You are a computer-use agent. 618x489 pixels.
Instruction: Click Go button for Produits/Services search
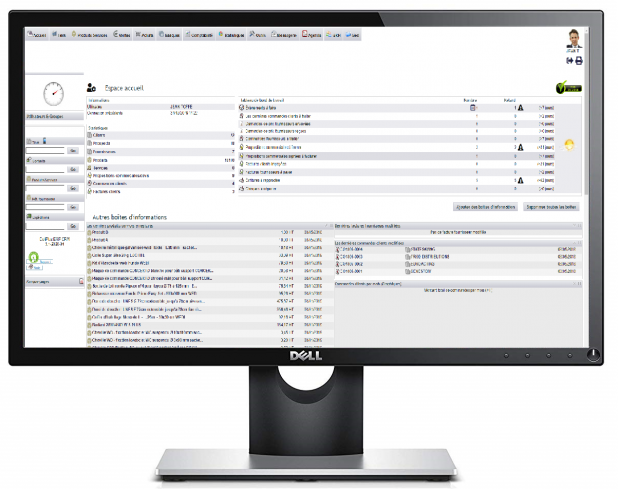(73, 188)
